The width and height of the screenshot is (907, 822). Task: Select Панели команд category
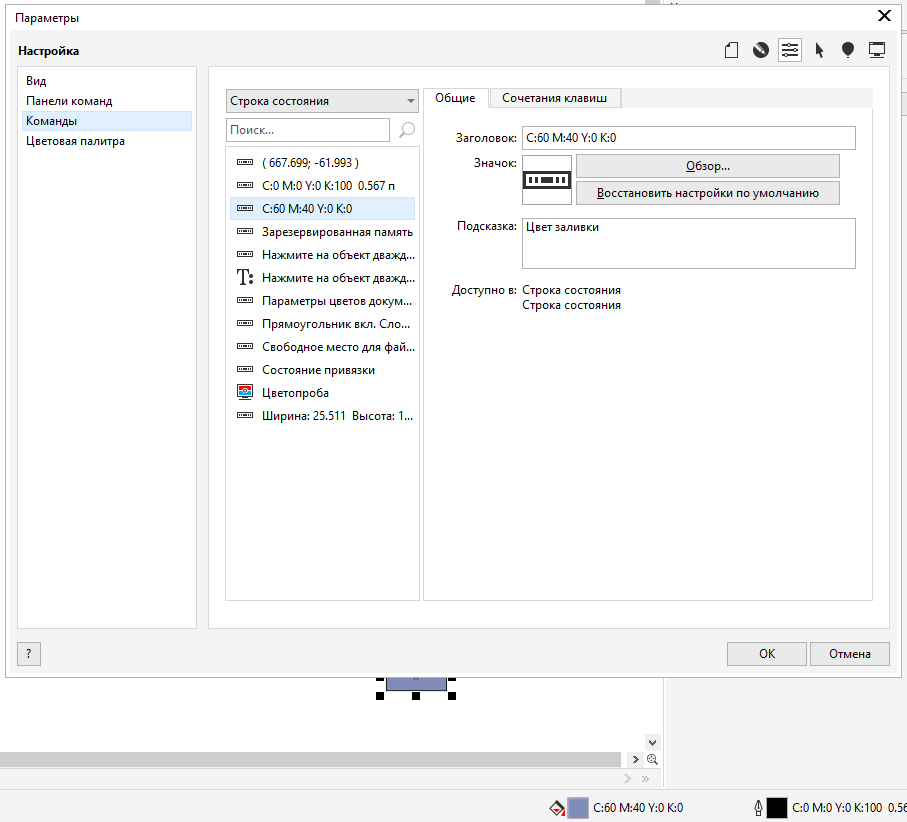107,101
